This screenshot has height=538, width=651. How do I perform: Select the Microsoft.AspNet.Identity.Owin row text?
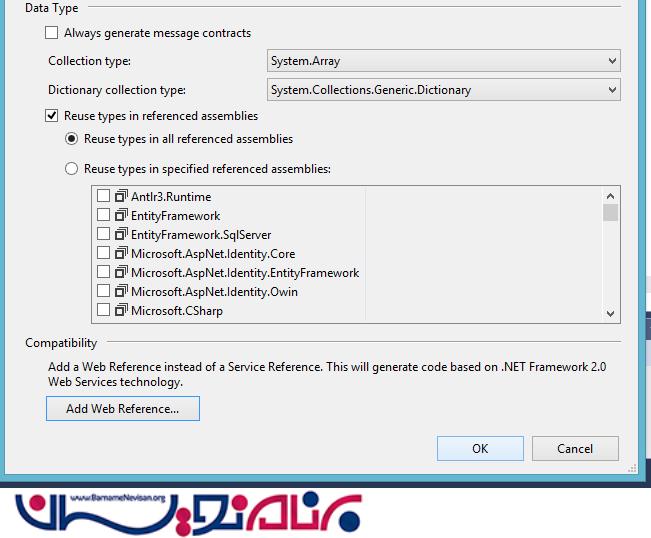214,292
